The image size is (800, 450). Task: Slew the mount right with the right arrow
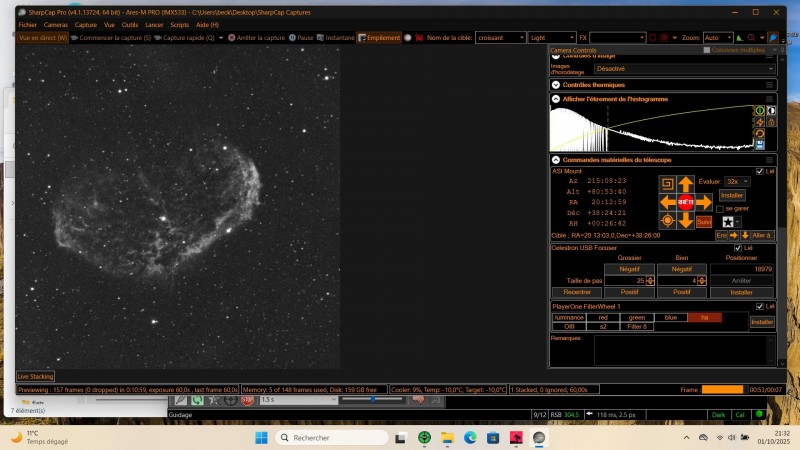point(704,202)
